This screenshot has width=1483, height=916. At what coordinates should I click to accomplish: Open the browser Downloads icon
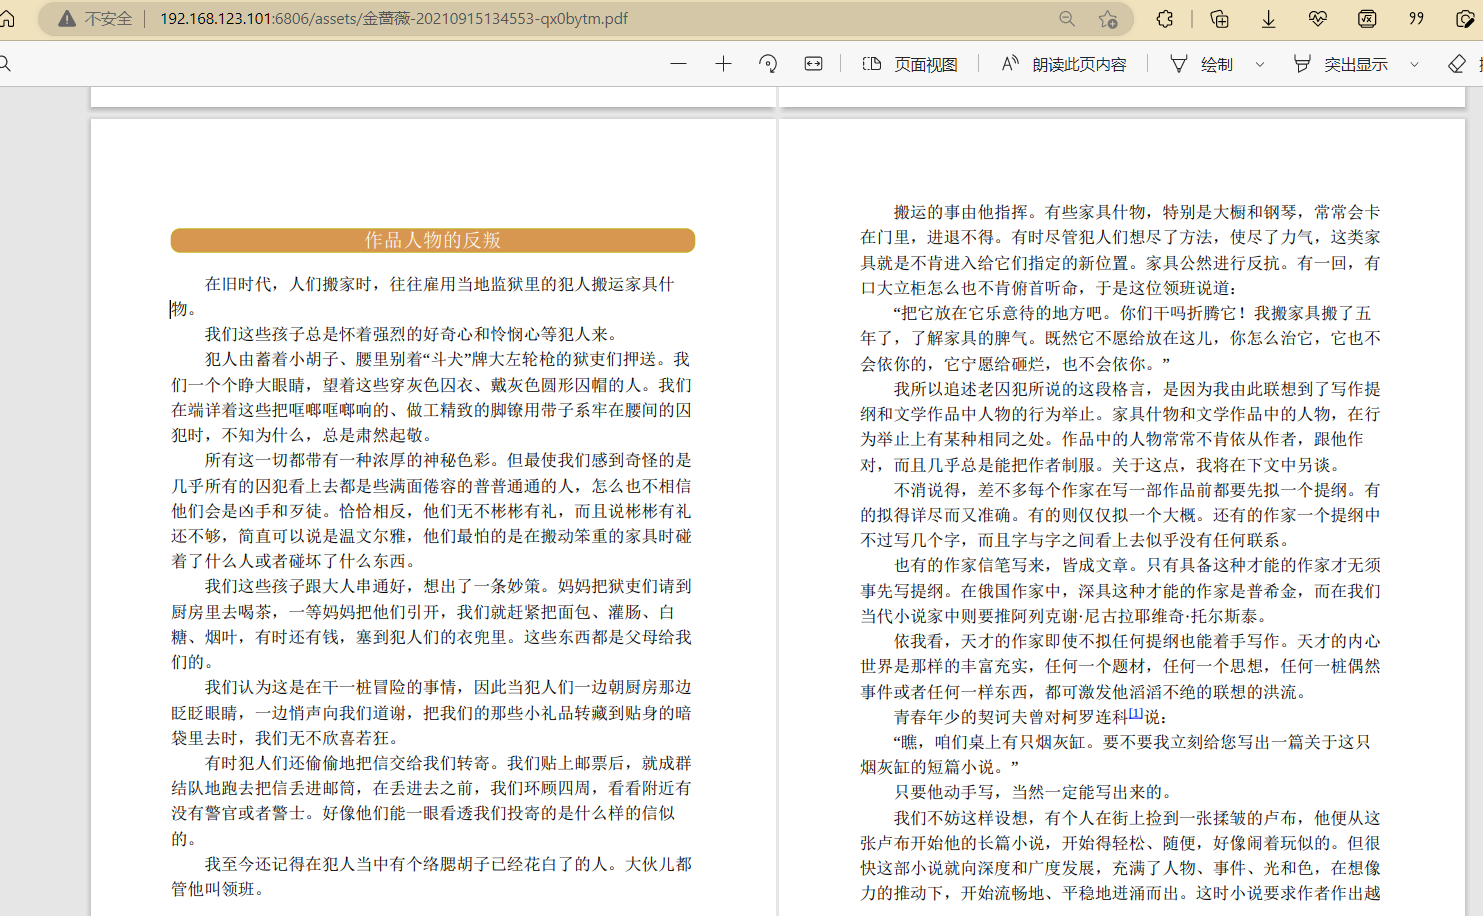pyautogui.click(x=1268, y=19)
